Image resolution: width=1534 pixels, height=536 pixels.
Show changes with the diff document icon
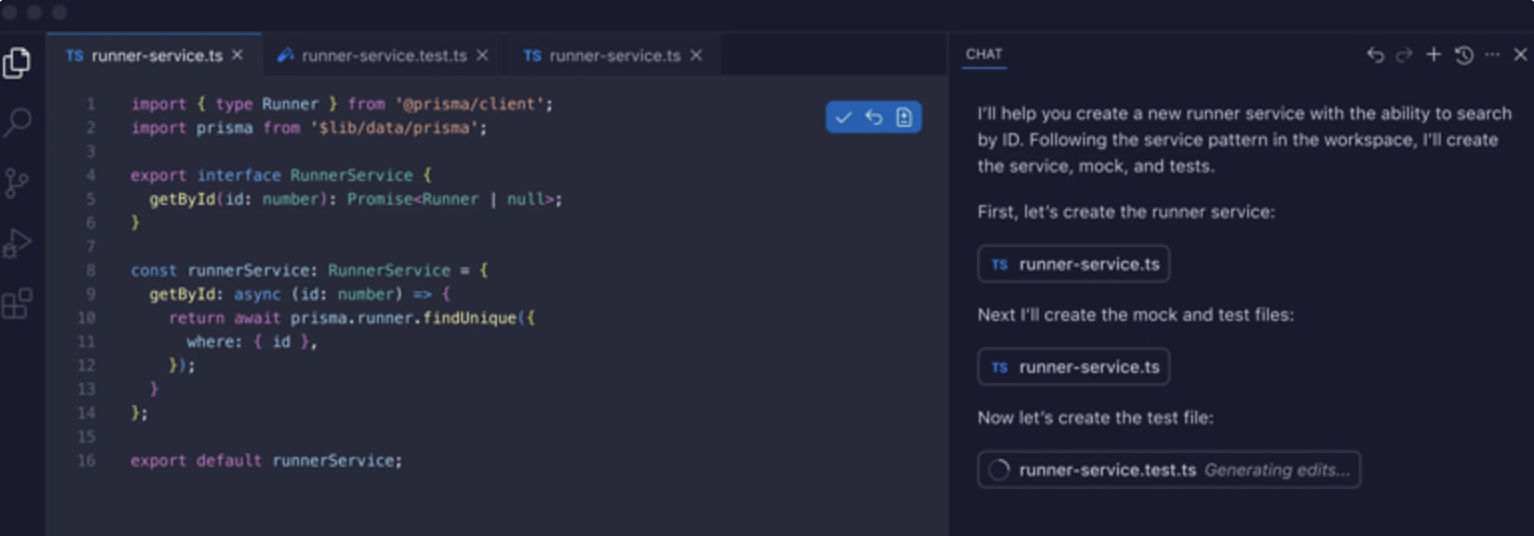pyautogui.click(x=904, y=117)
